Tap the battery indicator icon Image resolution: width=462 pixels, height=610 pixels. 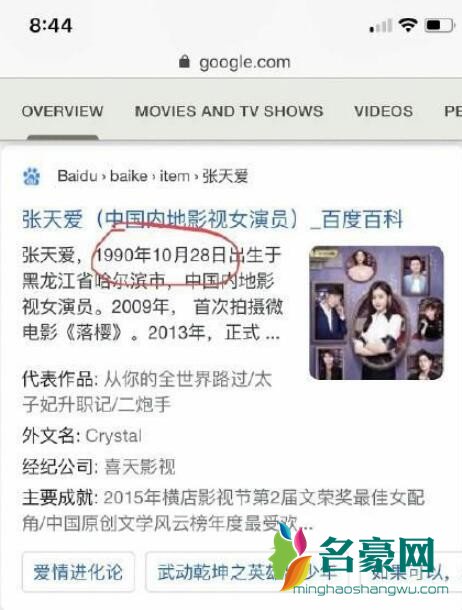pyautogui.click(x=439, y=26)
